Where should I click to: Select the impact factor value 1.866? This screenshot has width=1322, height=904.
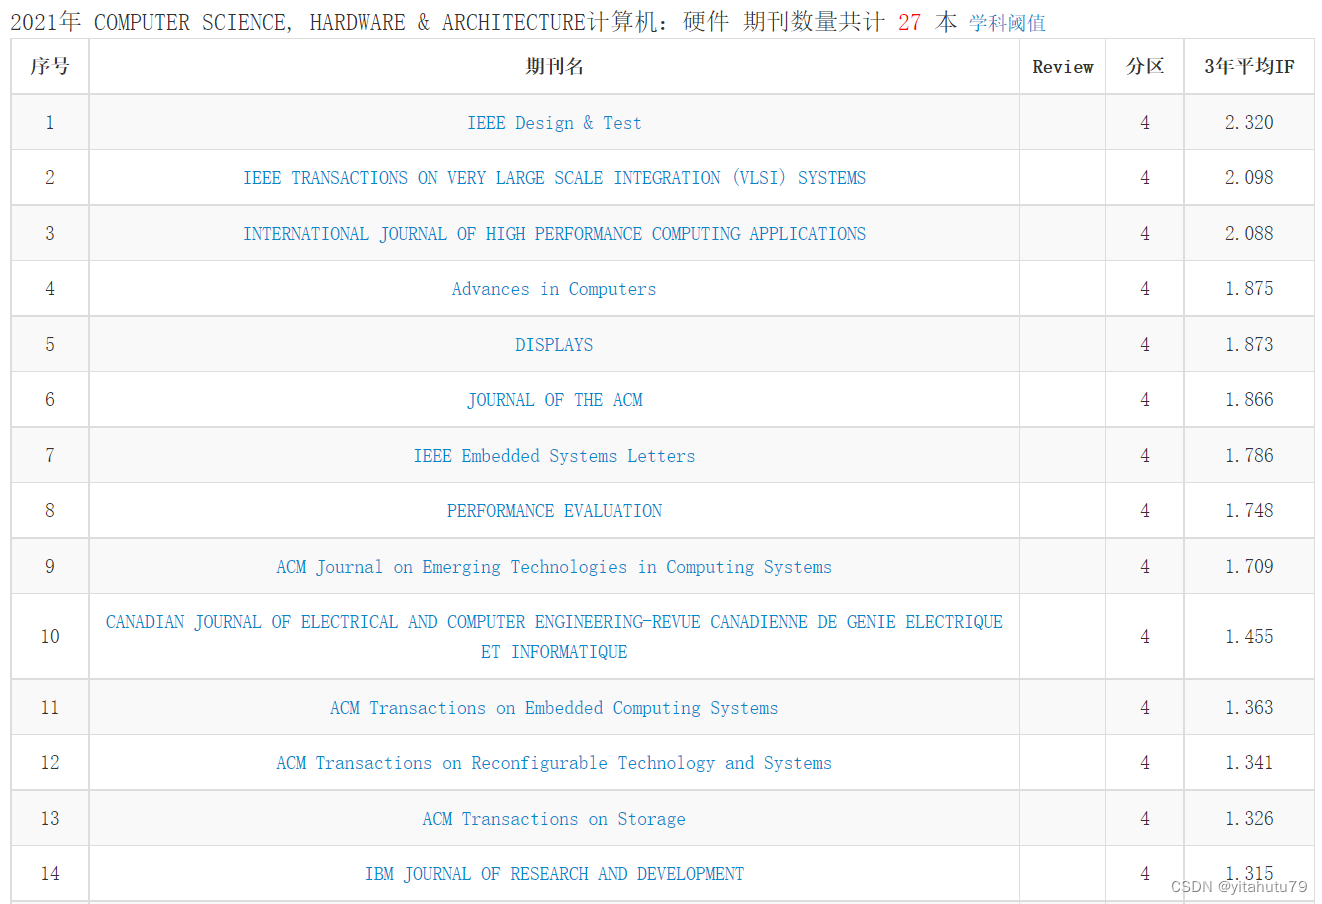[x=1249, y=400]
